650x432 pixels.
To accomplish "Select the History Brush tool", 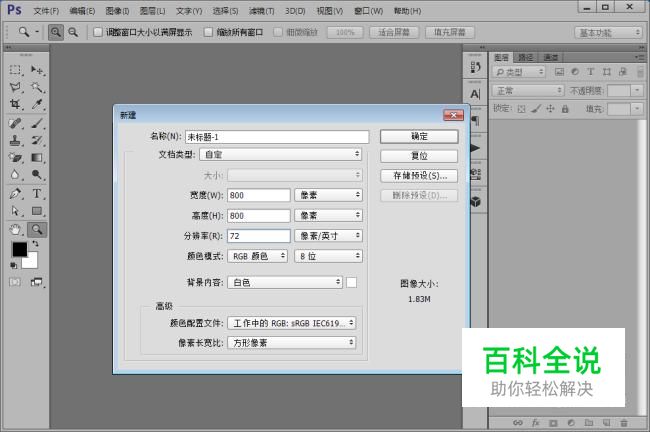I will click(x=37, y=140).
